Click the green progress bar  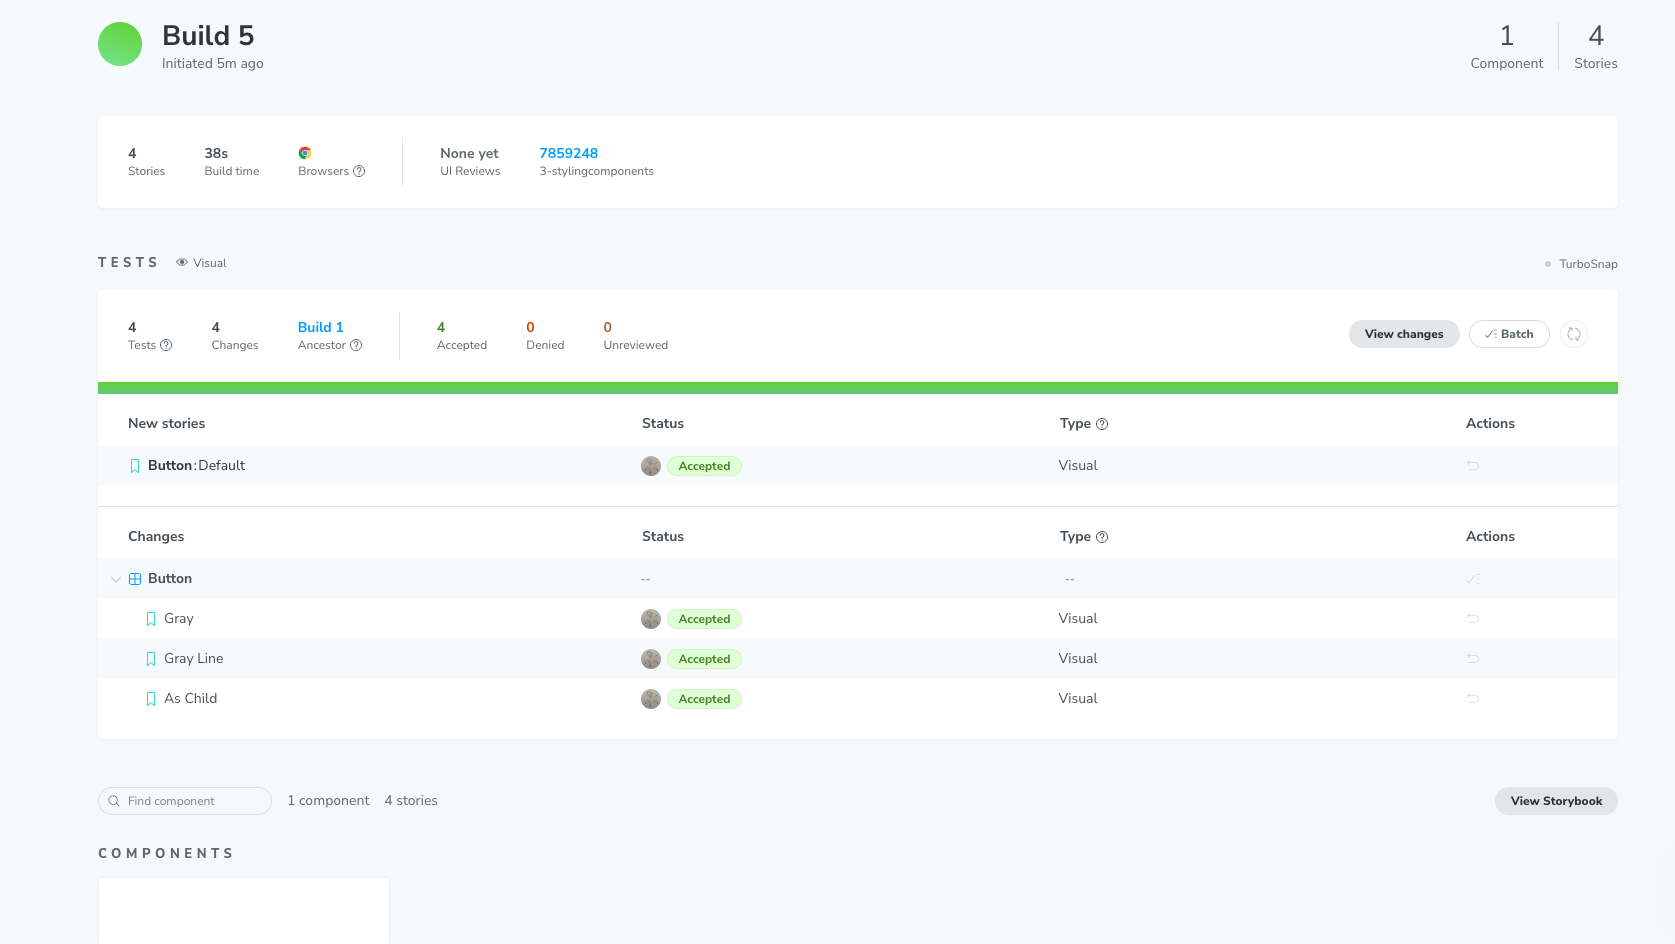coord(858,388)
